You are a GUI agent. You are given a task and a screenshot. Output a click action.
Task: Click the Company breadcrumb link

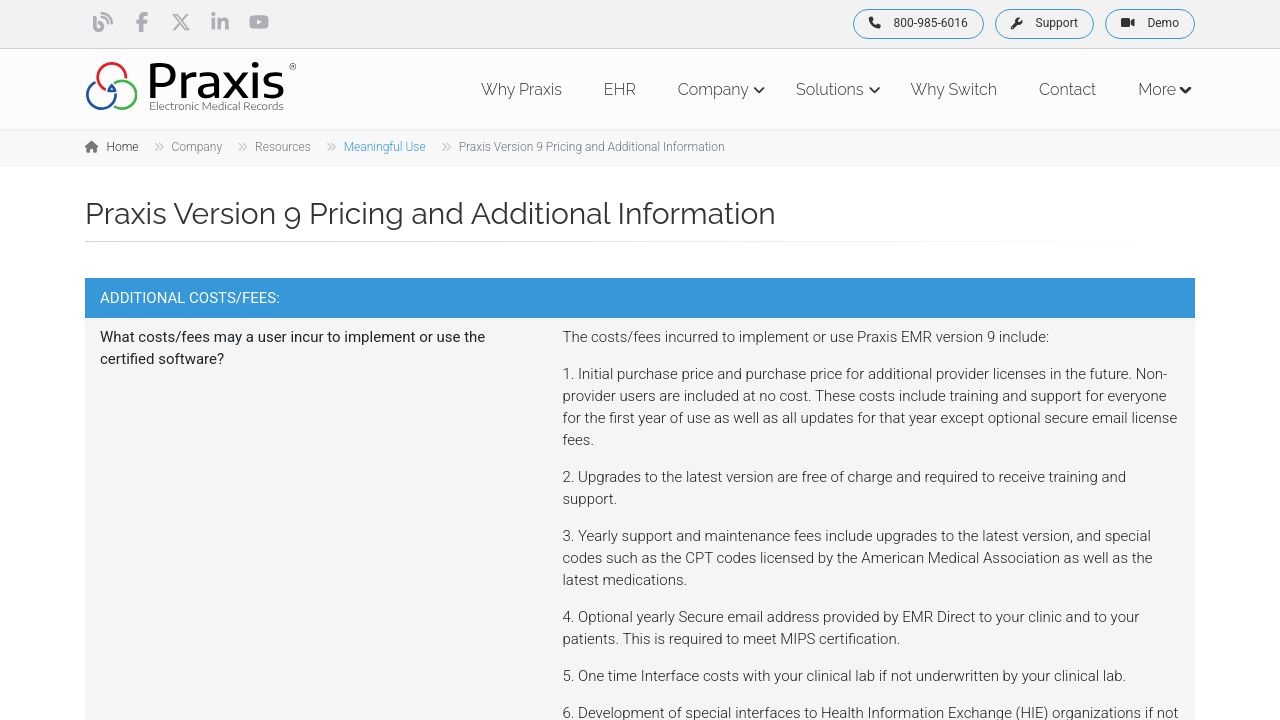click(196, 147)
